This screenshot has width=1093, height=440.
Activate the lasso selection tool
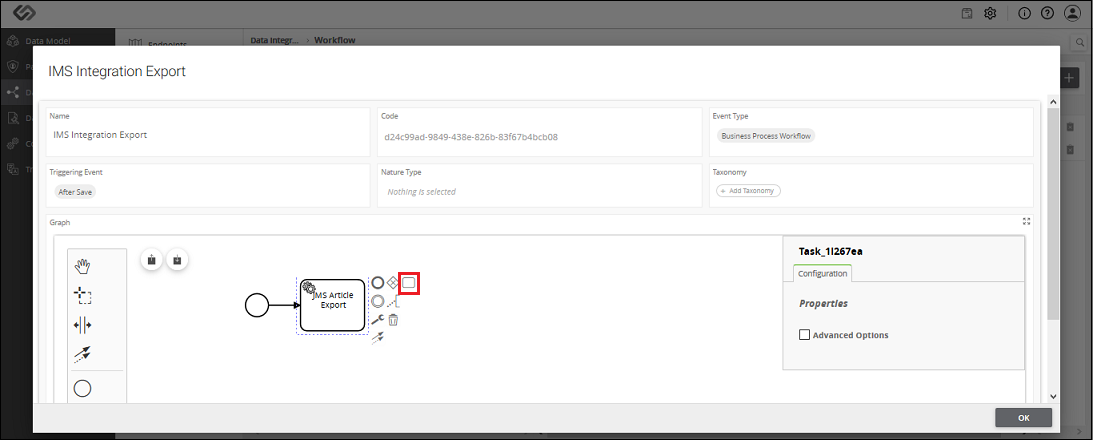point(83,296)
